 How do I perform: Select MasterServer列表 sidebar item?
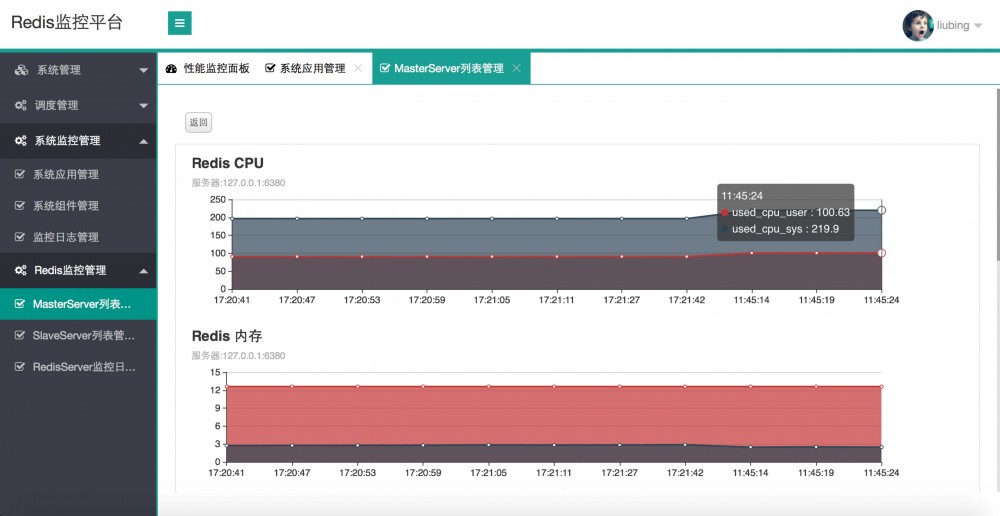[78, 304]
